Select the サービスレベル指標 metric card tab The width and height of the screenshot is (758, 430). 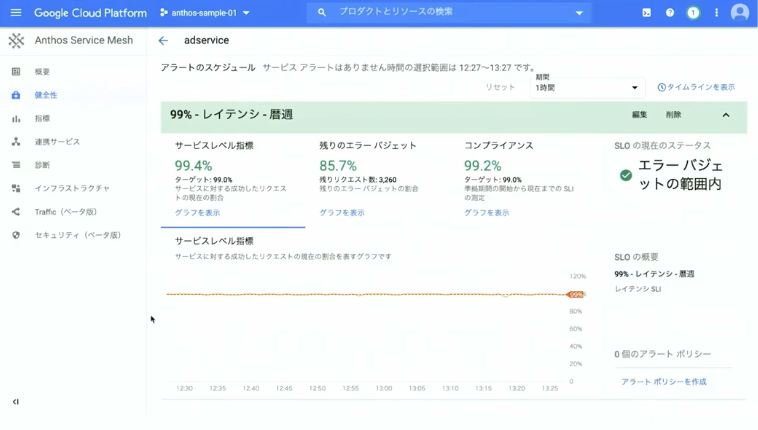coord(233,179)
